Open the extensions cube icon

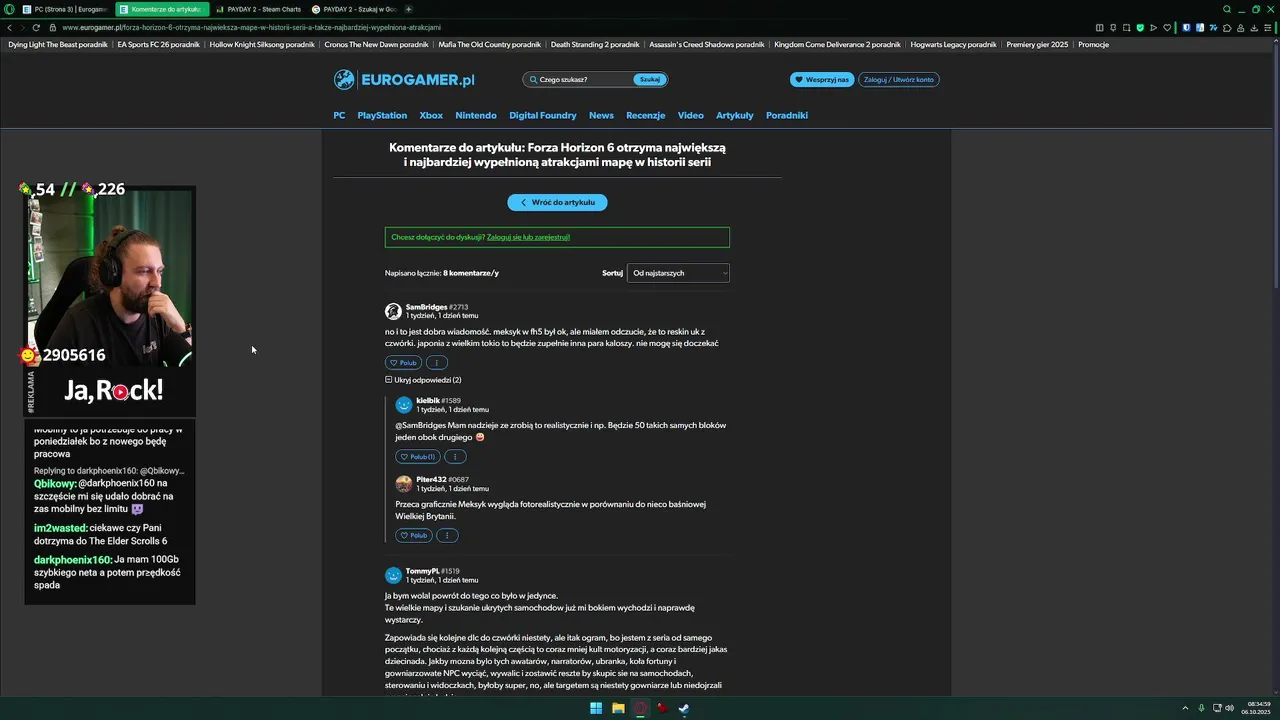[1227, 28]
